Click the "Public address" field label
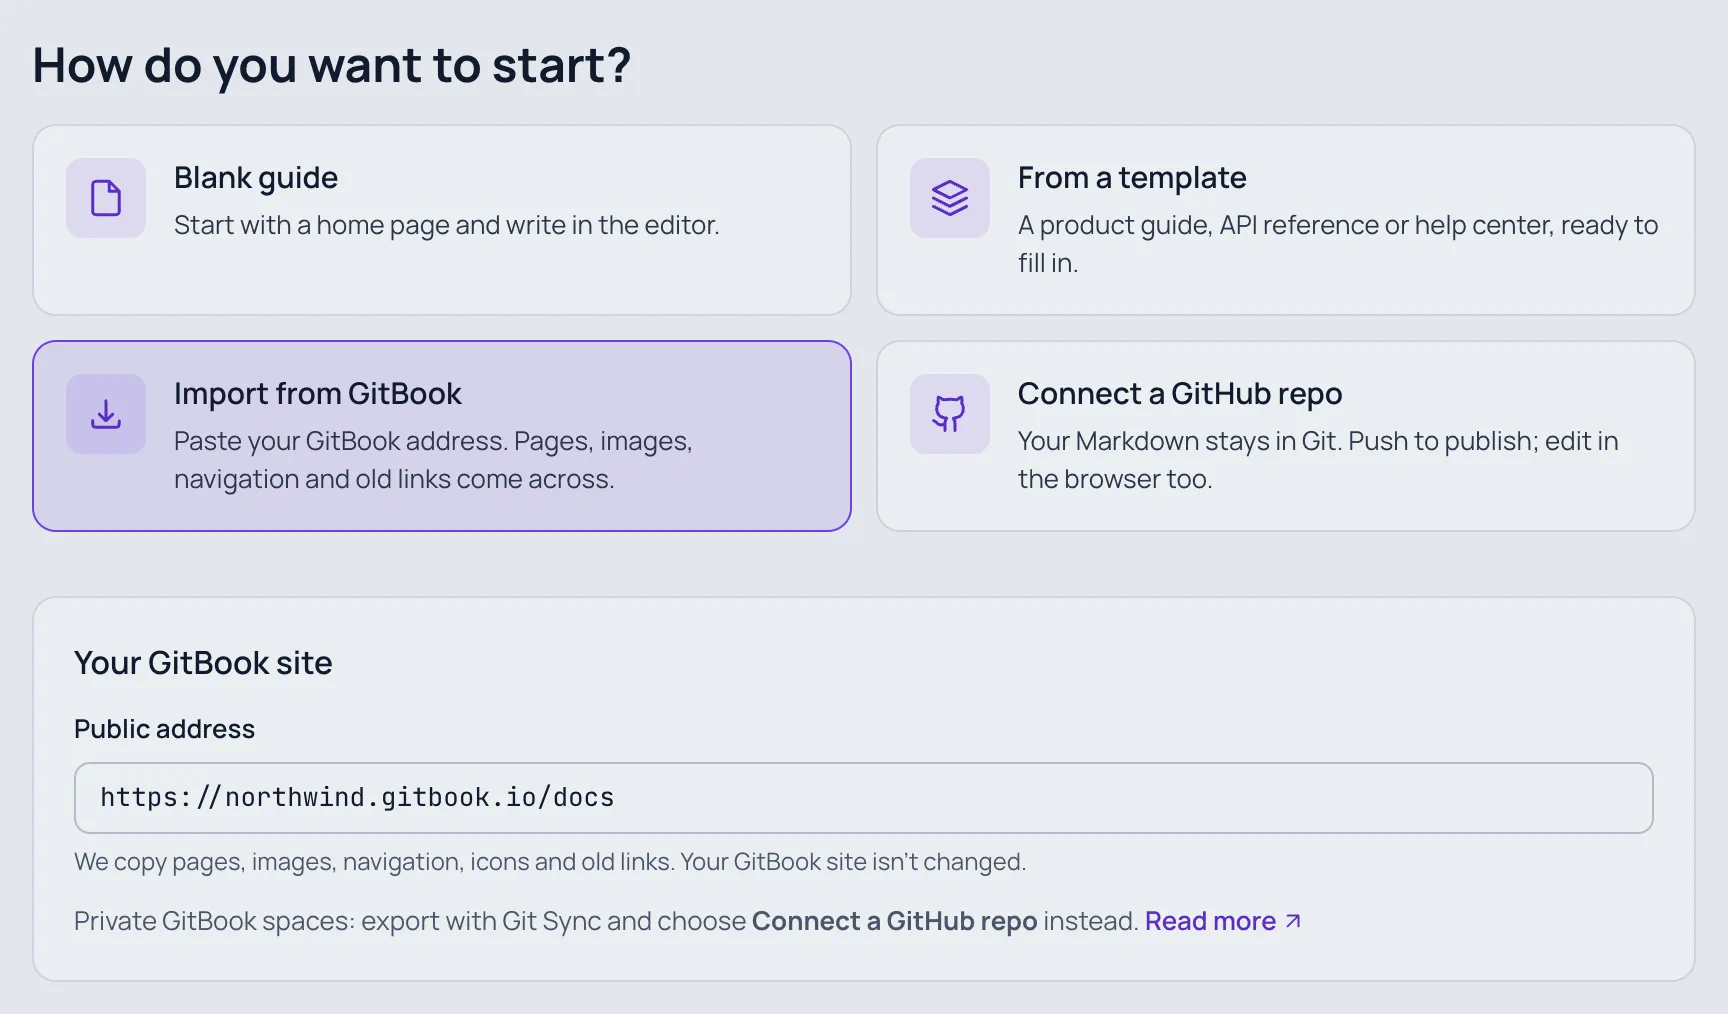This screenshot has height=1014, width=1728. point(165,729)
